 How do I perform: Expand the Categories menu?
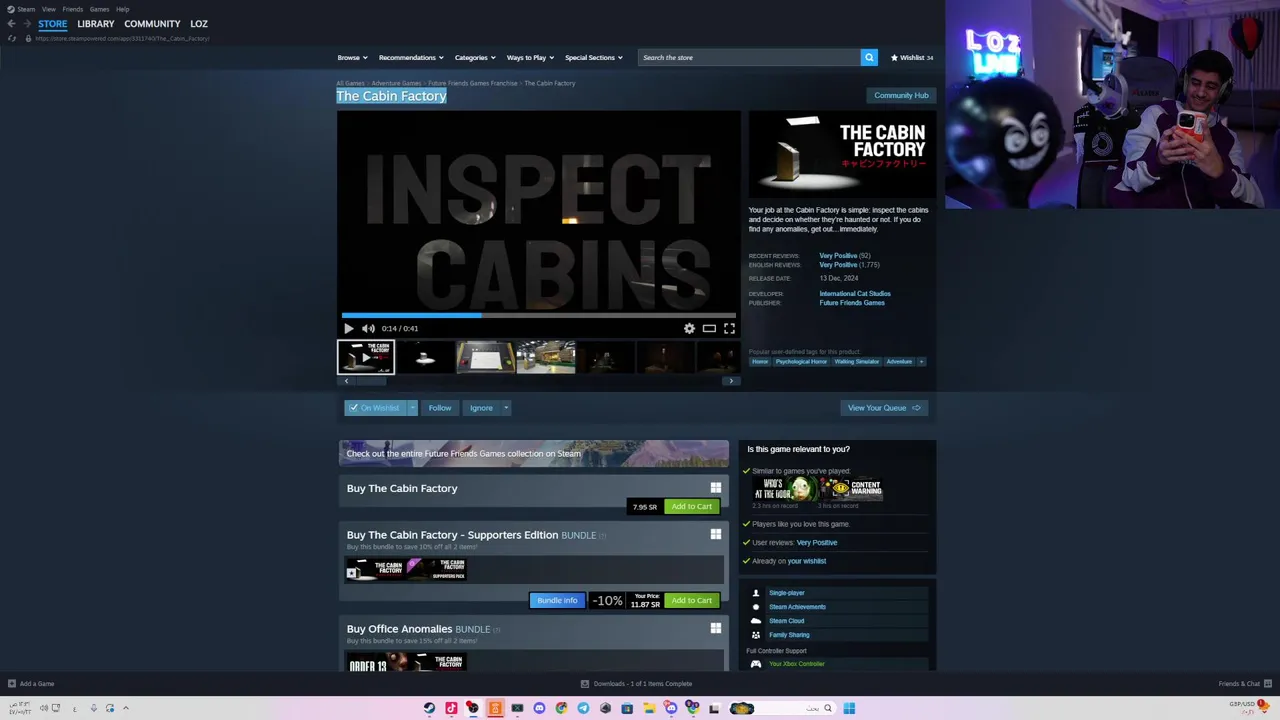pyautogui.click(x=474, y=57)
